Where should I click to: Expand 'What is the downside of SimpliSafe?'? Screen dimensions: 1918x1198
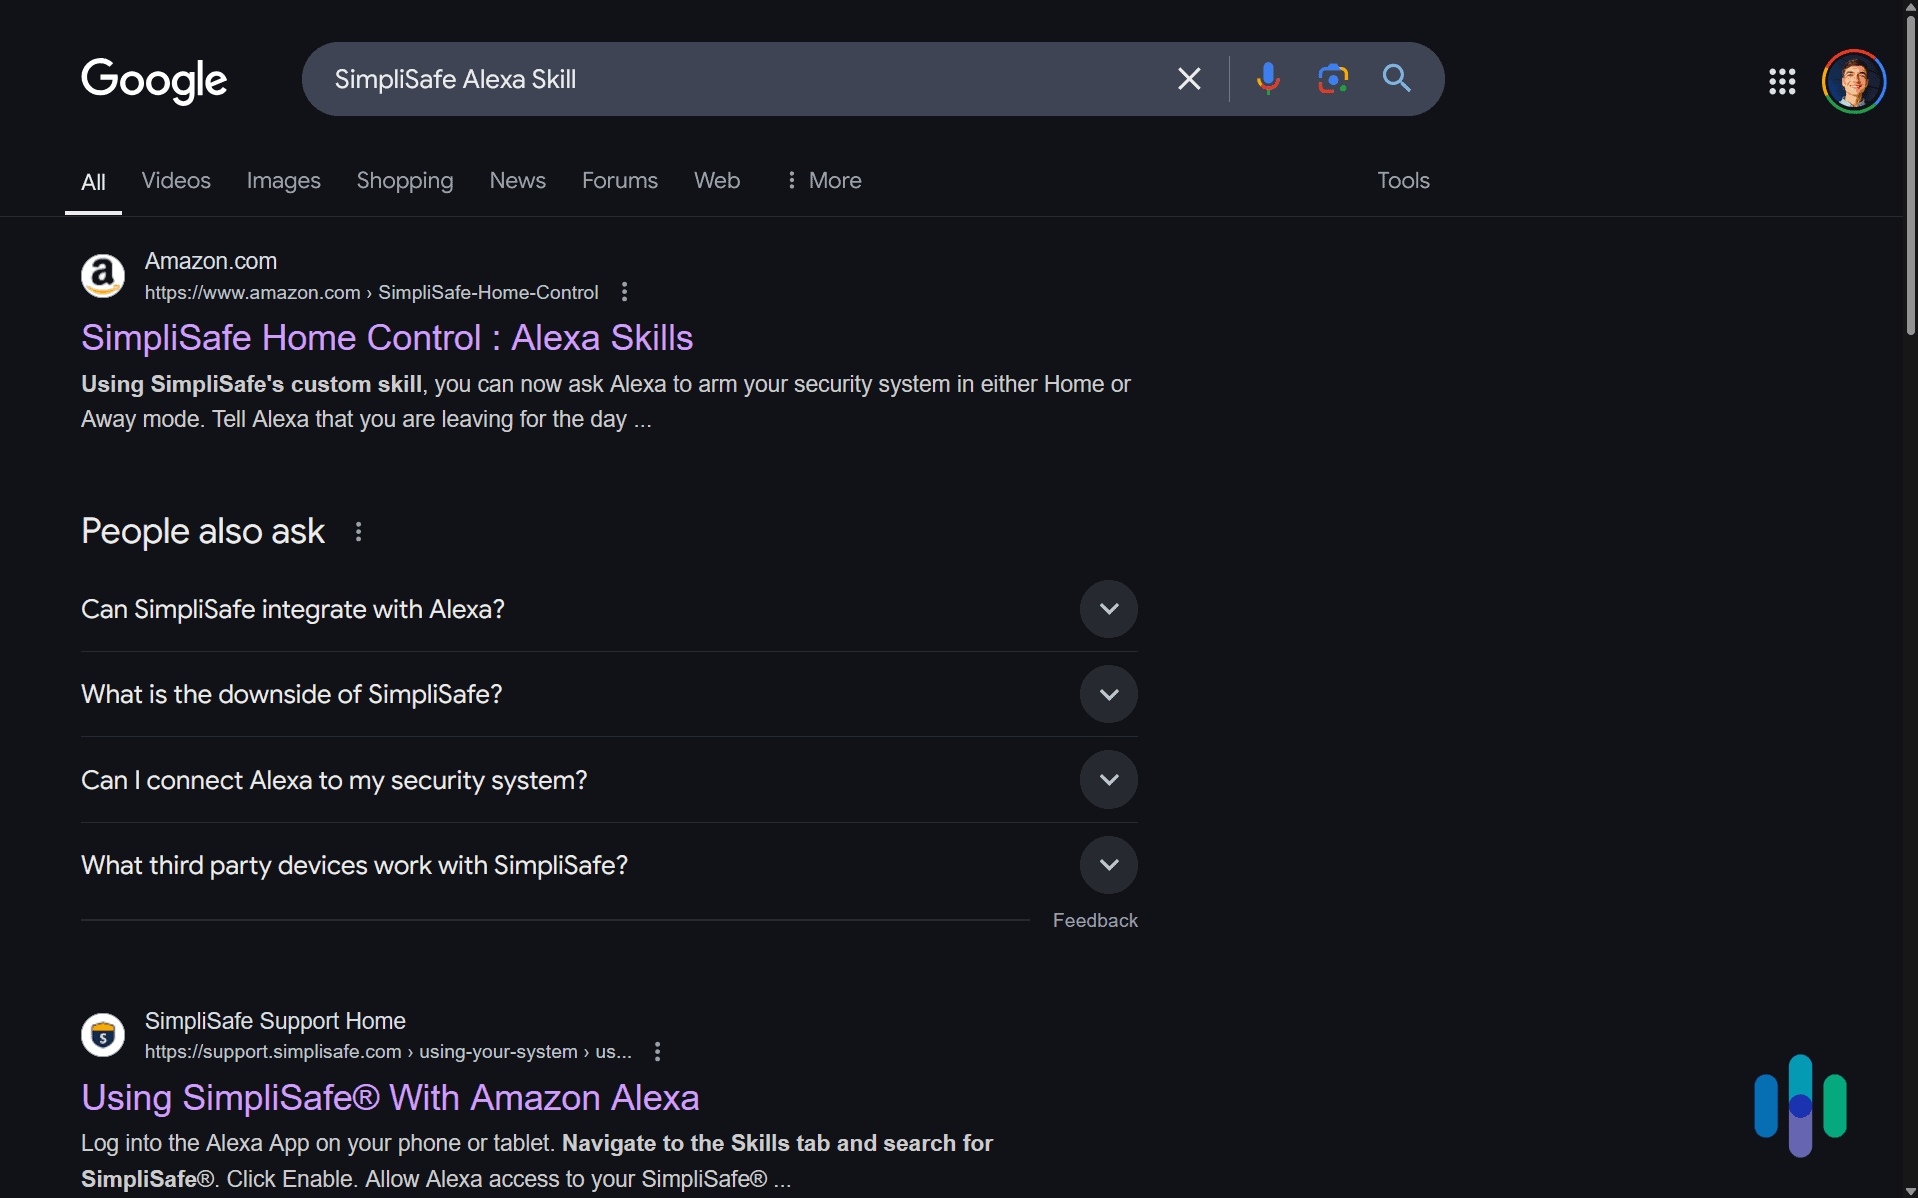pos(1108,693)
